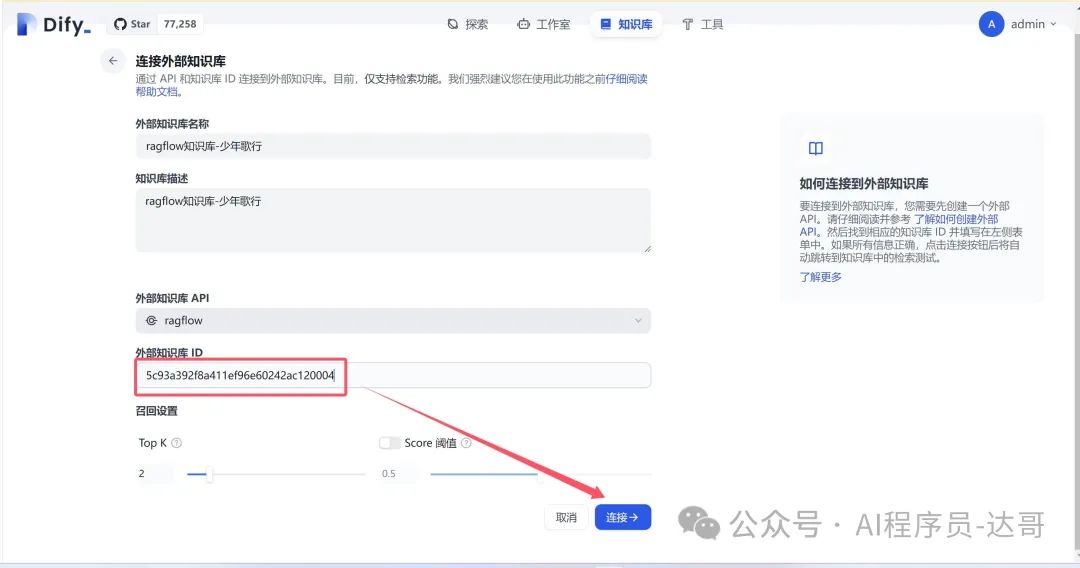Screen dimensions: 1080x568
Task: Open the 帮助文档 link
Action: 158,92
